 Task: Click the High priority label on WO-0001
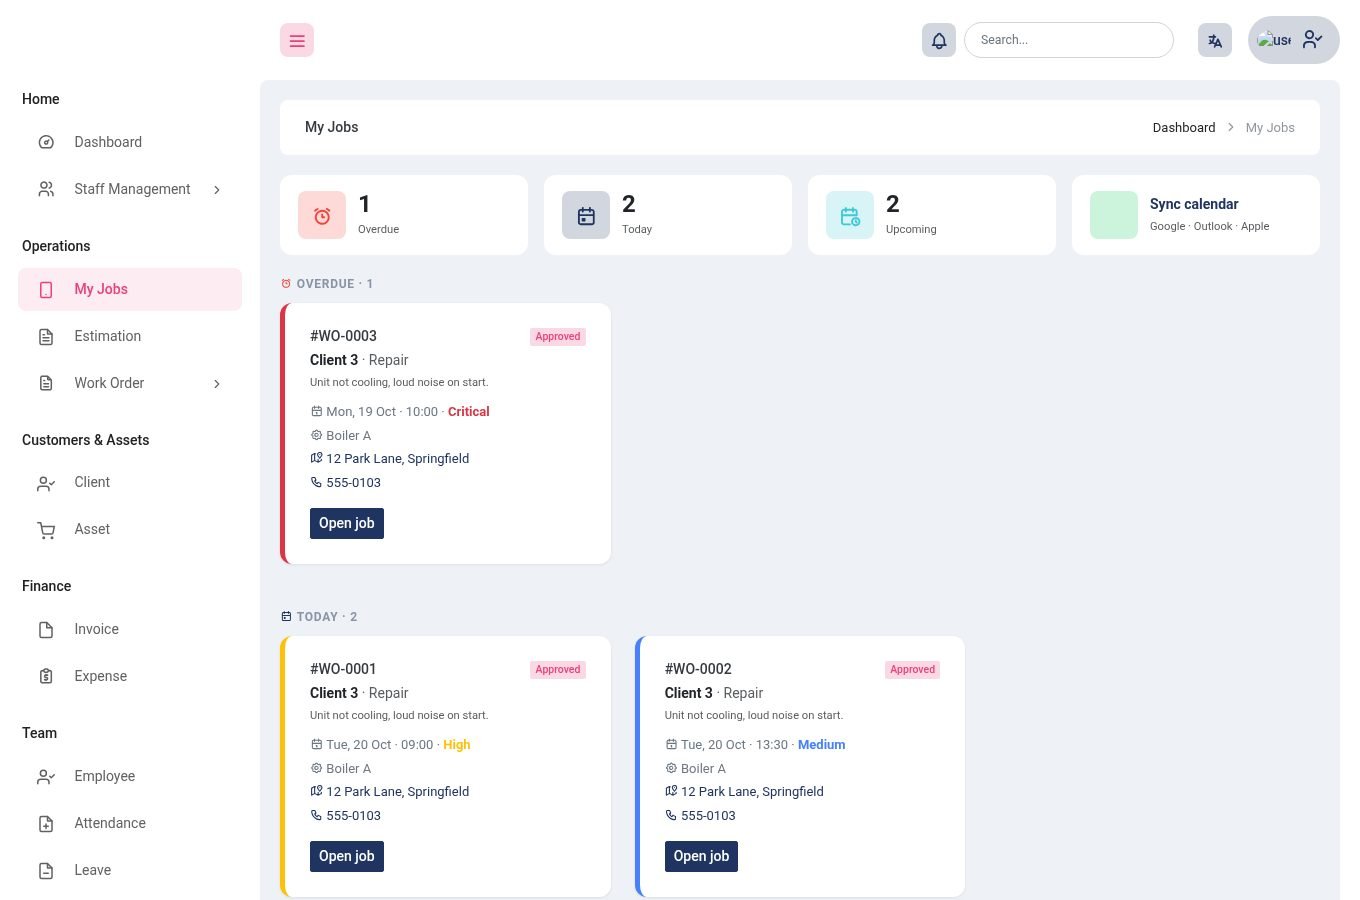pyautogui.click(x=457, y=744)
